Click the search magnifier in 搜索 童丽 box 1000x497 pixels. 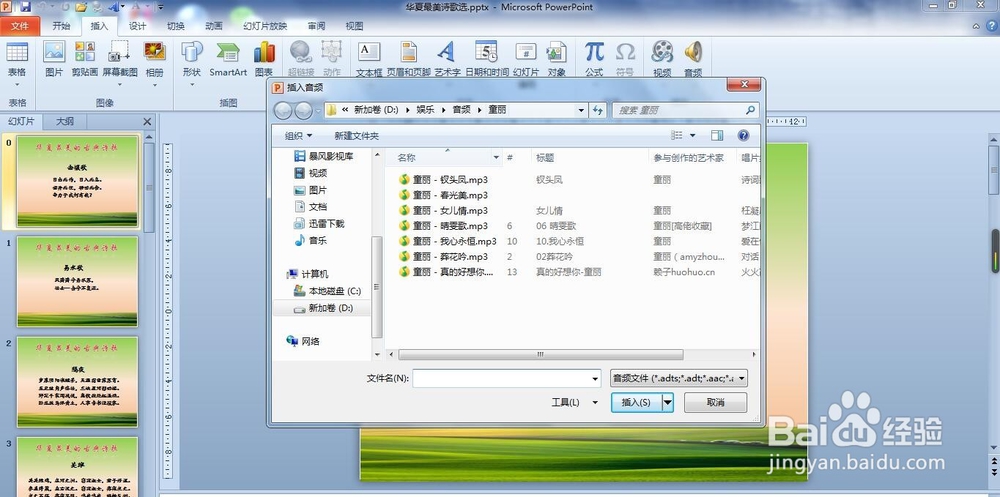point(750,110)
